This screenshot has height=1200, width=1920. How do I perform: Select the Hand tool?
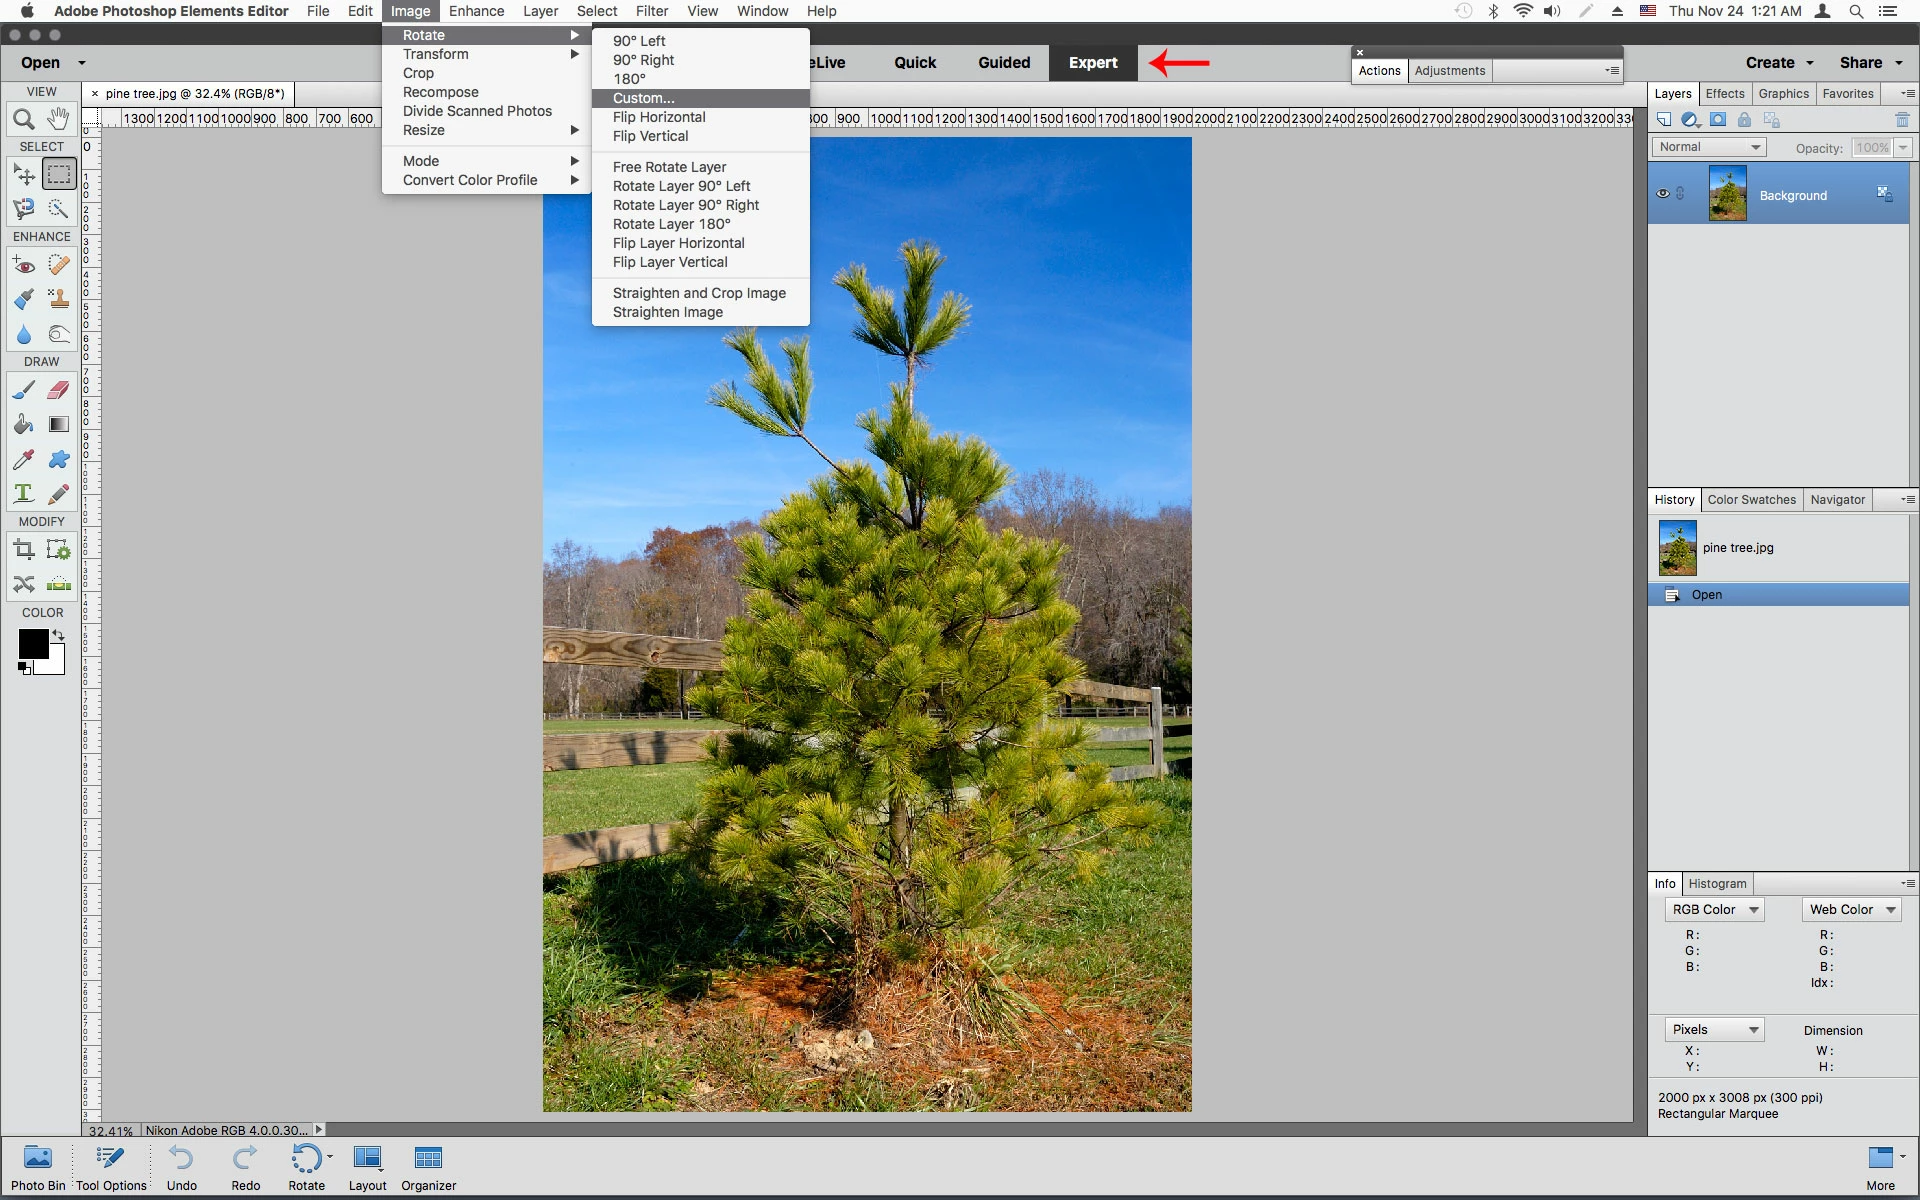[x=59, y=119]
